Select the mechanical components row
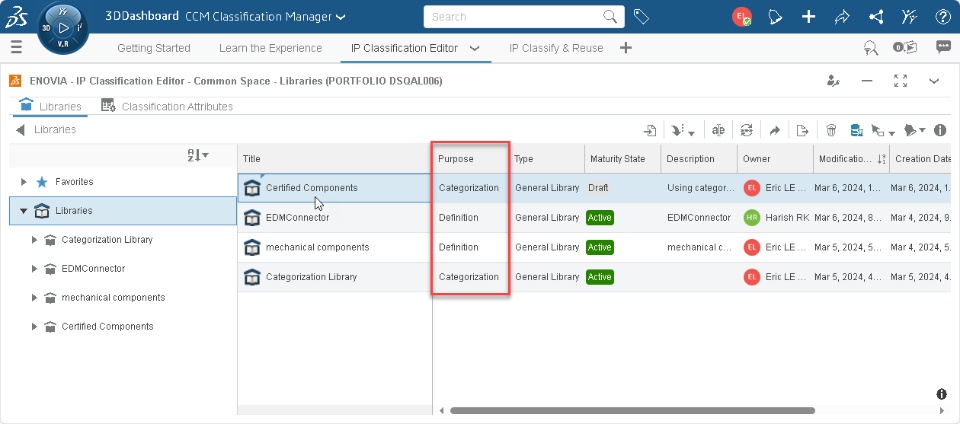 click(317, 247)
